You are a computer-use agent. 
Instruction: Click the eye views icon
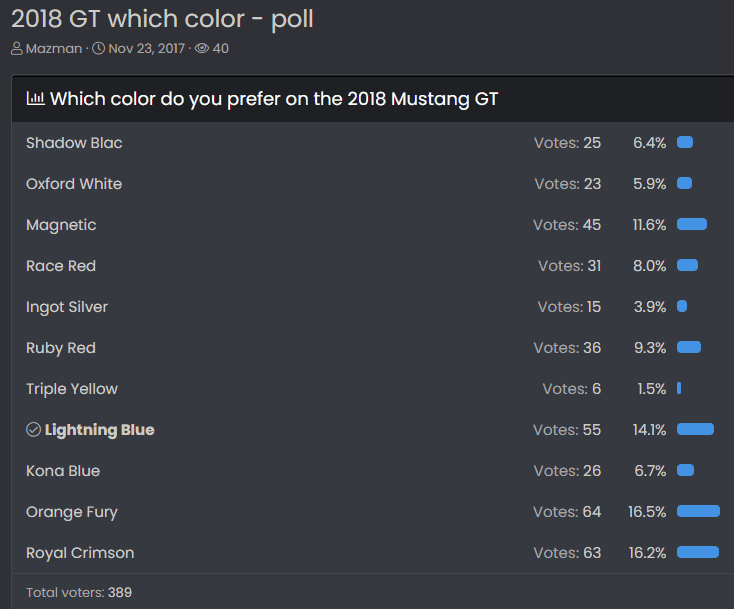(202, 49)
